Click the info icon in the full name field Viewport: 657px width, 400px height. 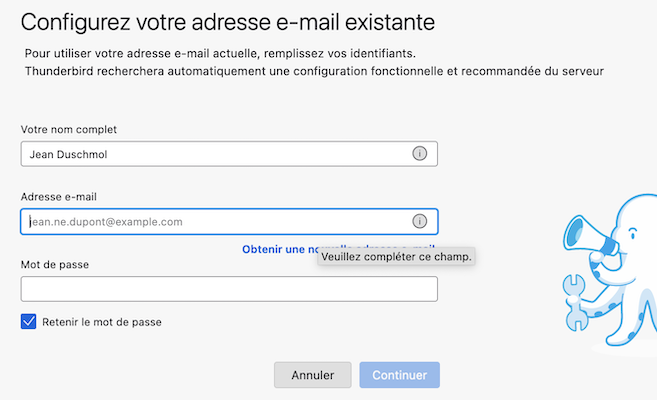(x=419, y=154)
